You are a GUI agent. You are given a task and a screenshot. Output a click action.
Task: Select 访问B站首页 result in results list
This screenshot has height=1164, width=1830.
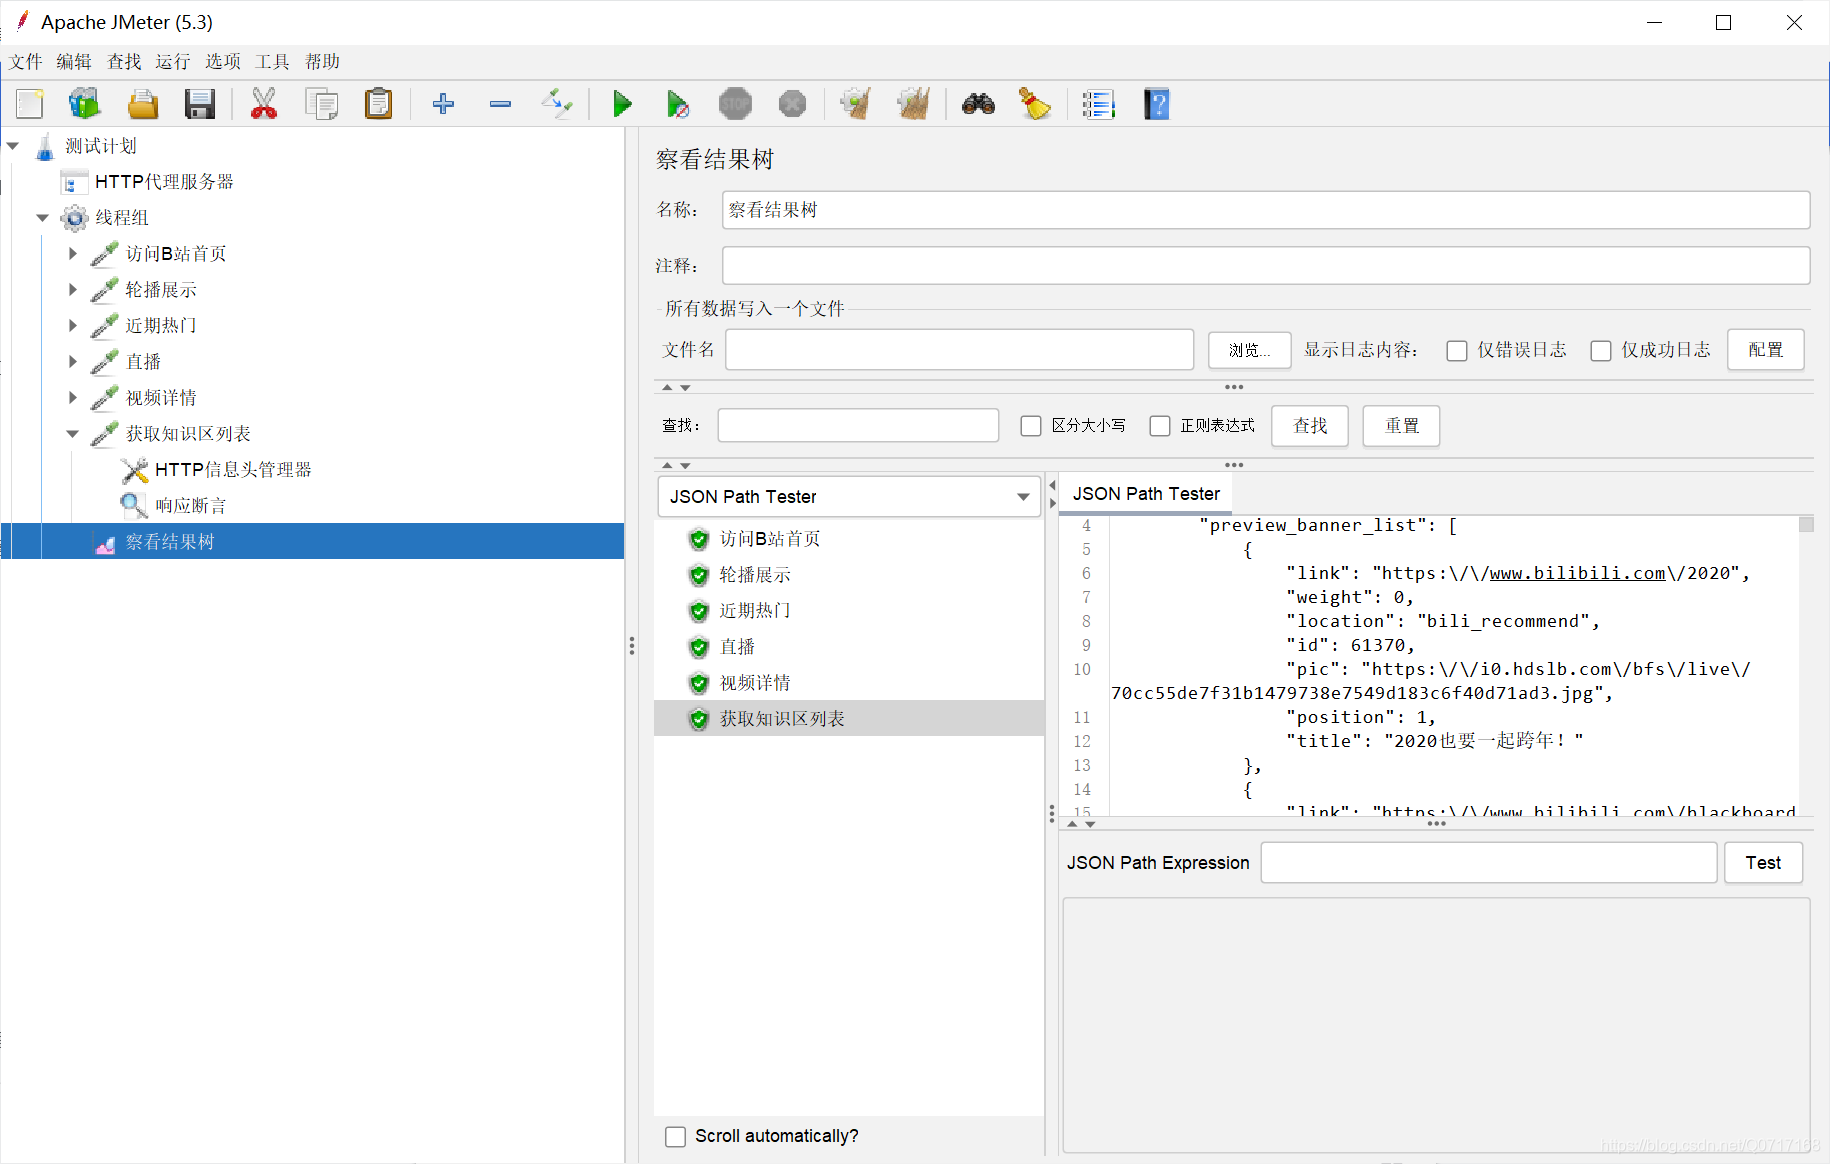click(770, 539)
